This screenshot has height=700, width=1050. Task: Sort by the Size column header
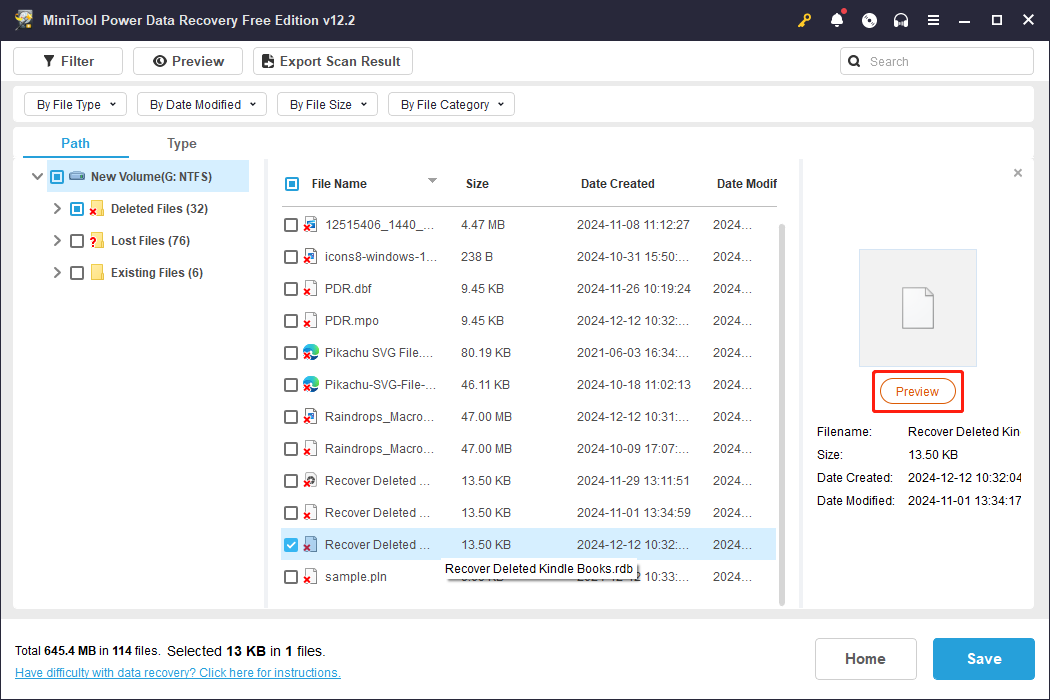pos(477,184)
